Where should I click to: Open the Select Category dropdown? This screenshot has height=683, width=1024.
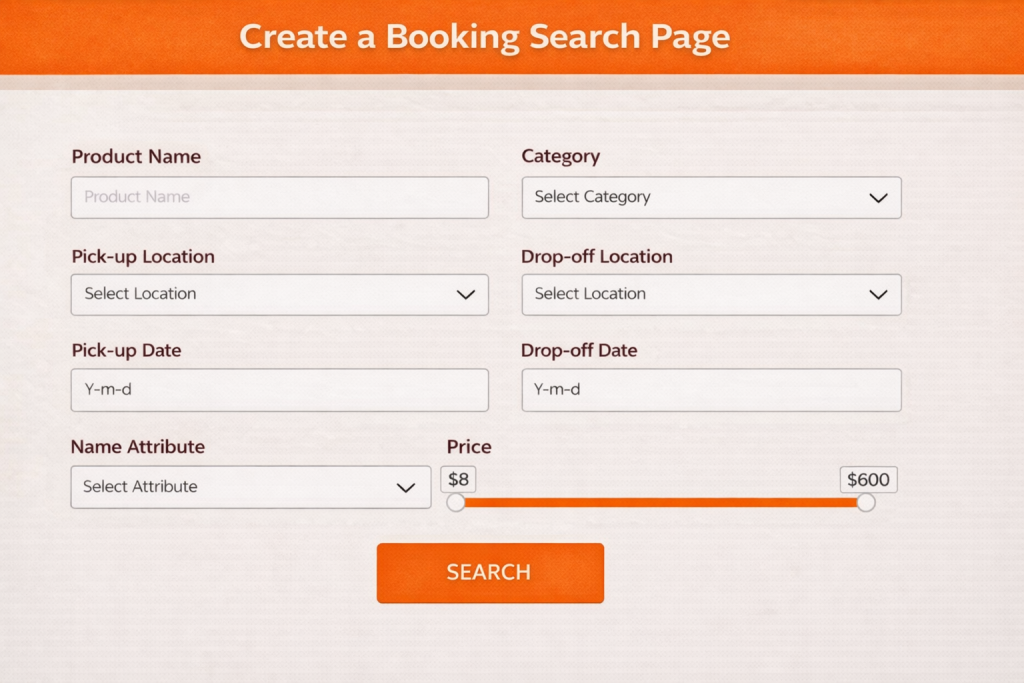pyautogui.click(x=711, y=197)
